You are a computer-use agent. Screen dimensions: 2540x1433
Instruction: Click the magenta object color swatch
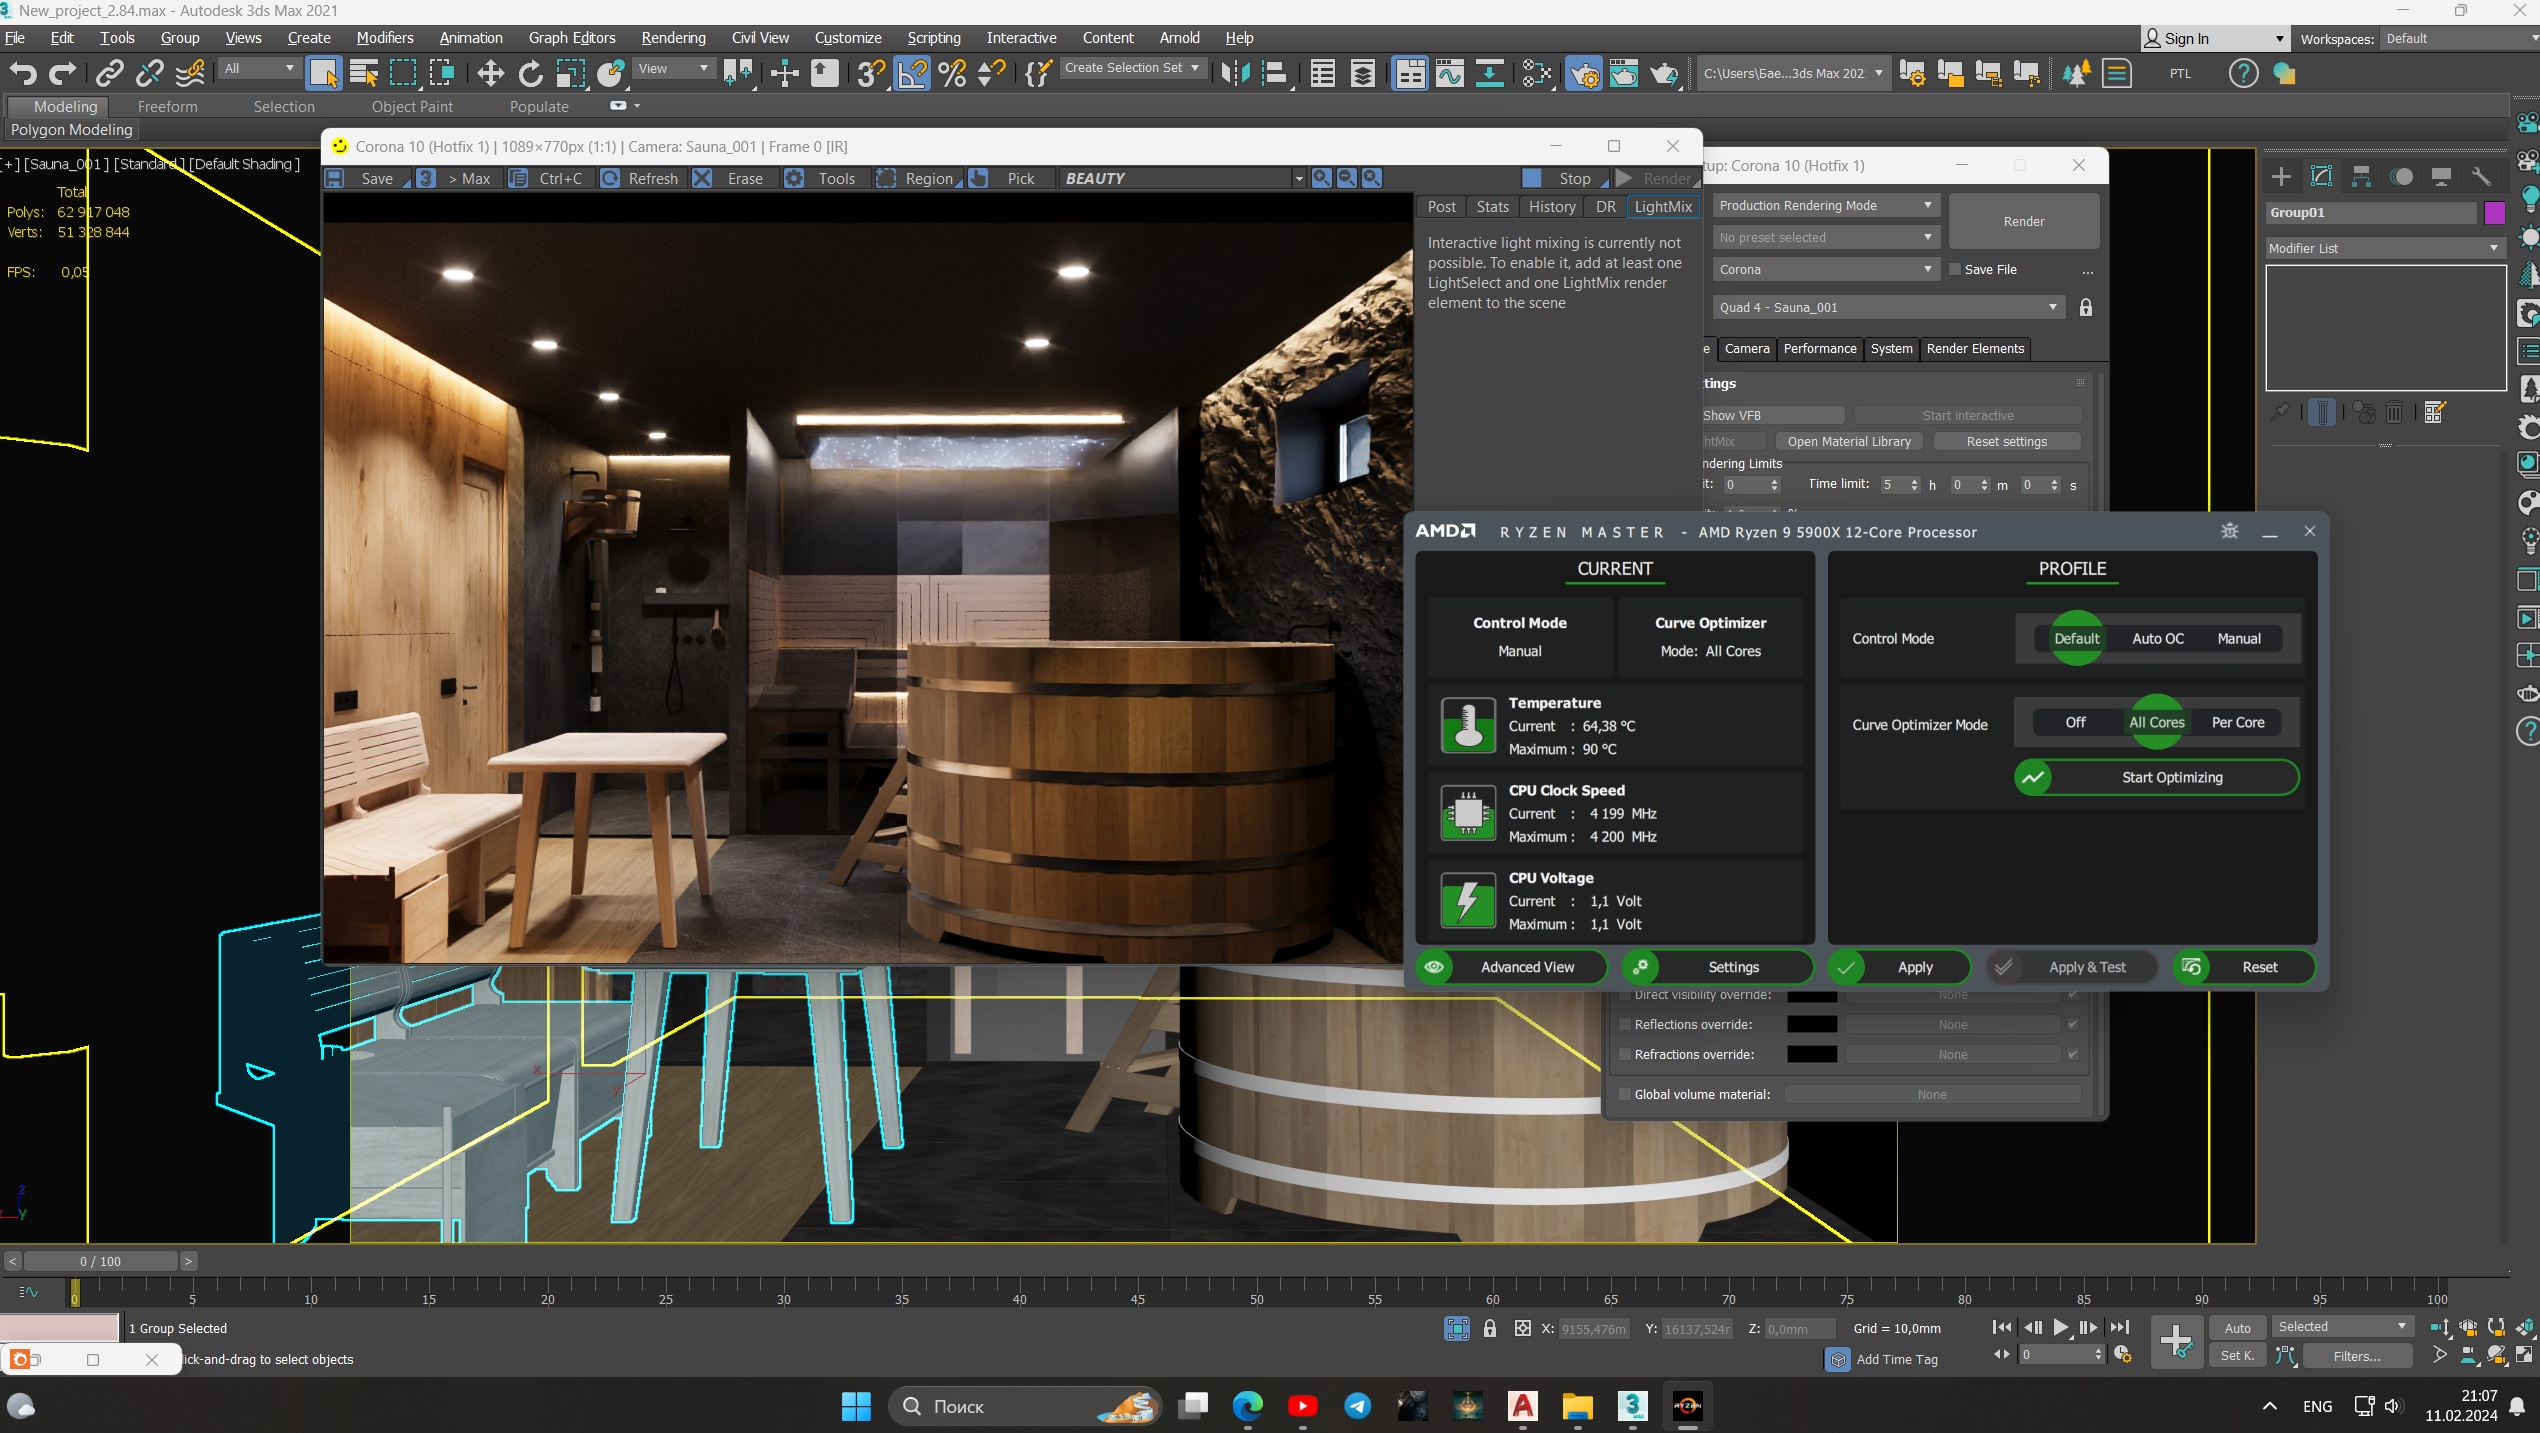click(2494, 212)
